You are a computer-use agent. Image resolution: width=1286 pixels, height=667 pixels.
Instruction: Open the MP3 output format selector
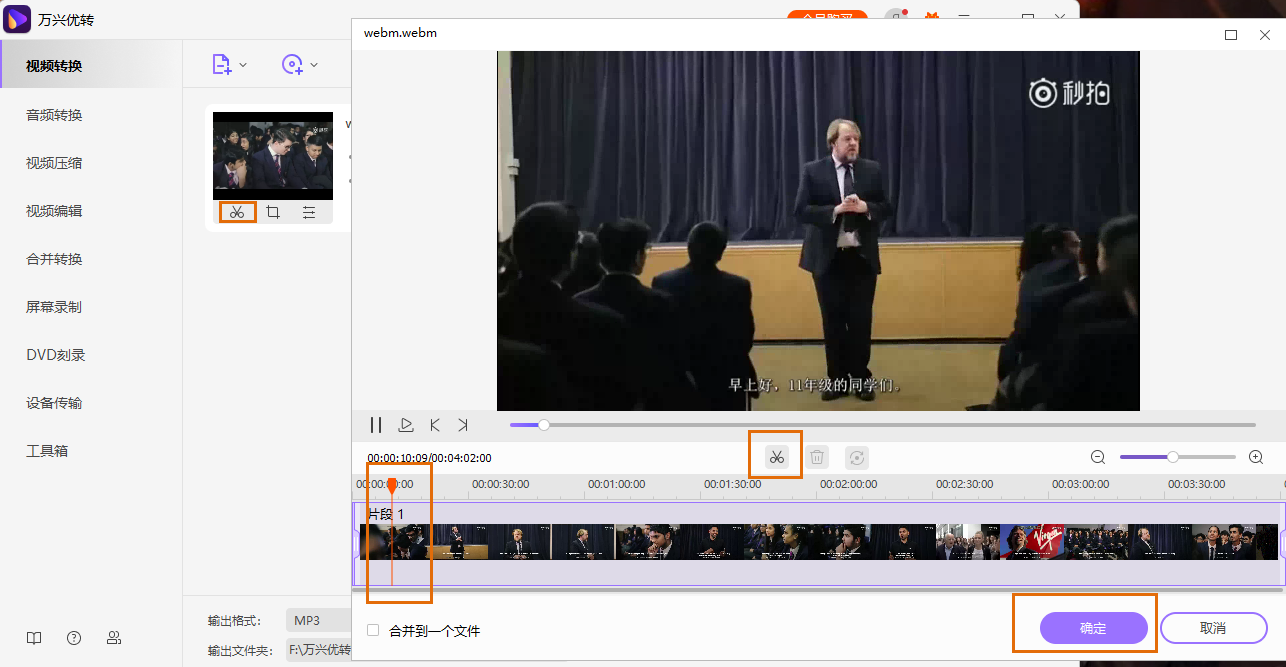click(x=318, y=620)
